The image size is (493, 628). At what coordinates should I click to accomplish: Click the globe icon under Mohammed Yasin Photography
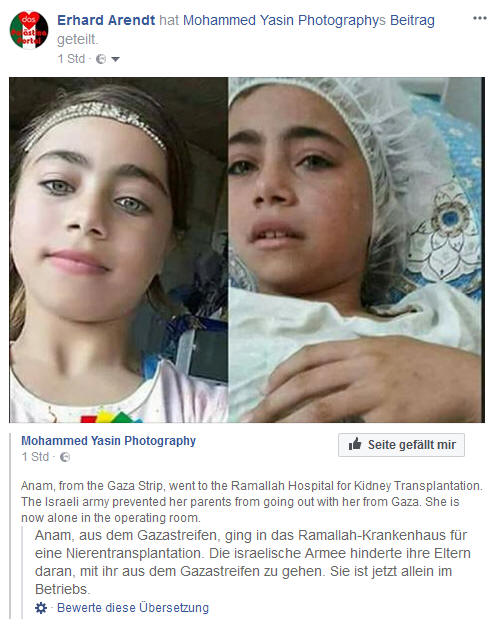(64, 457)
